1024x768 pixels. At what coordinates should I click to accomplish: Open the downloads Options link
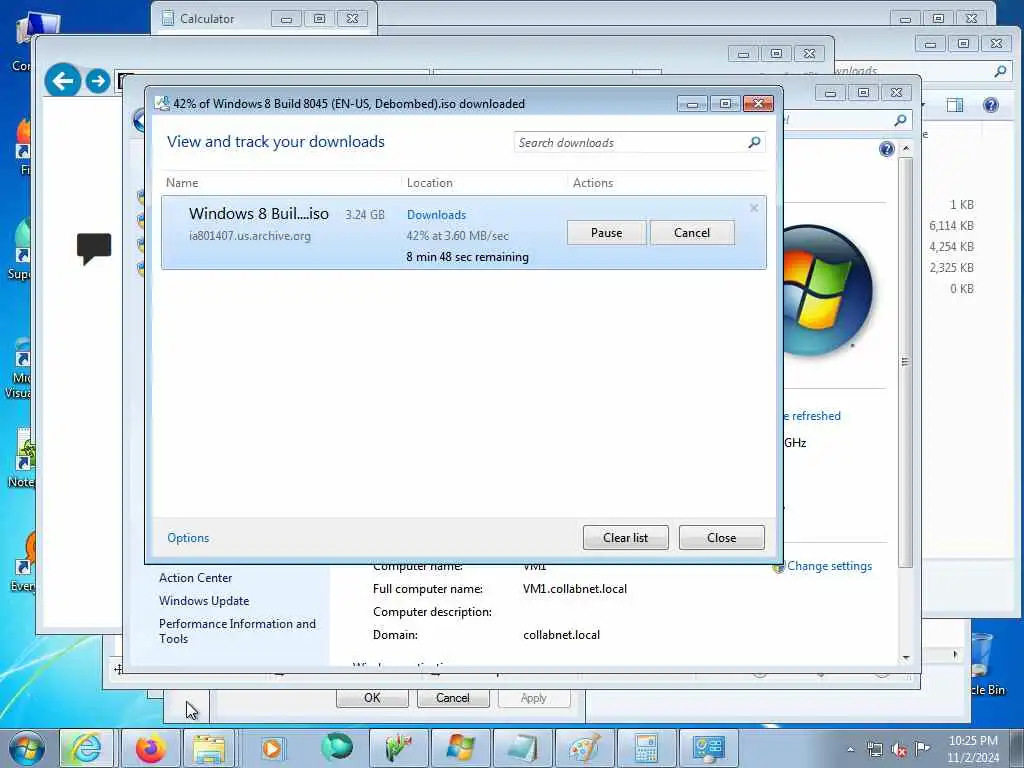[x=188, y=537]
